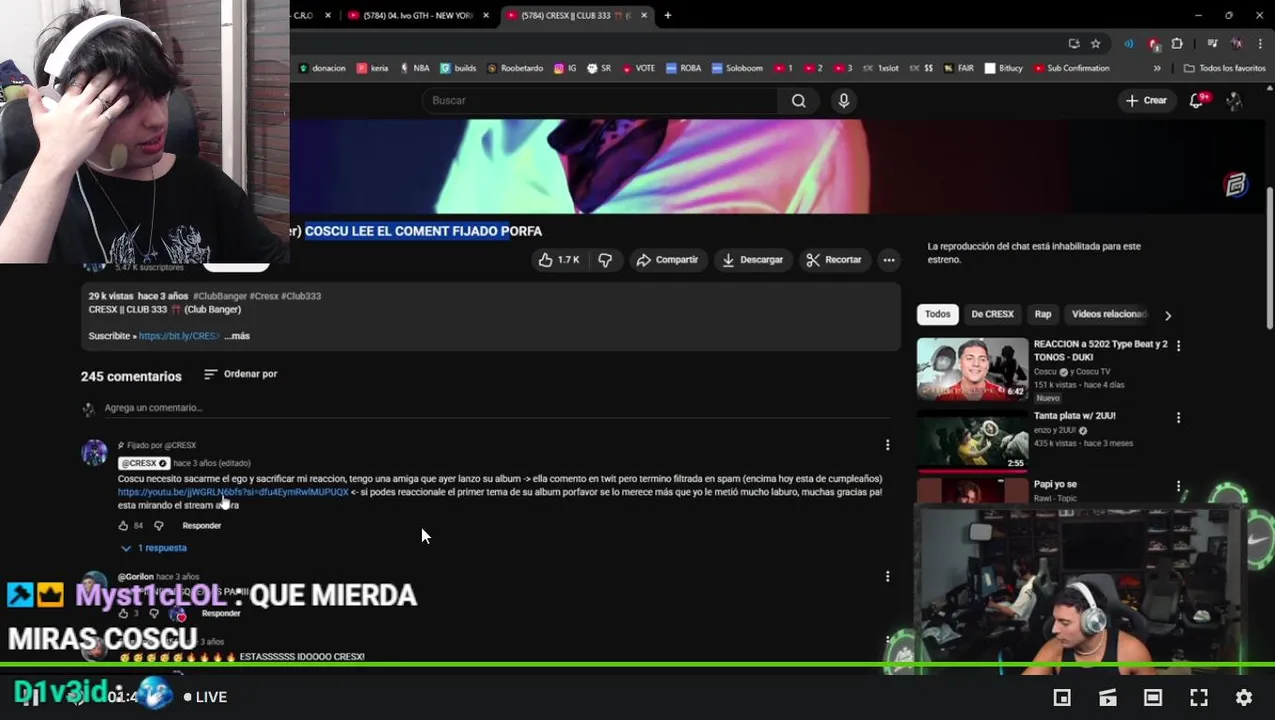Toggle theater mode in stream player
Viewport: 1275px width, 720px height.
pyautogui.click(x=1153, y=698)
